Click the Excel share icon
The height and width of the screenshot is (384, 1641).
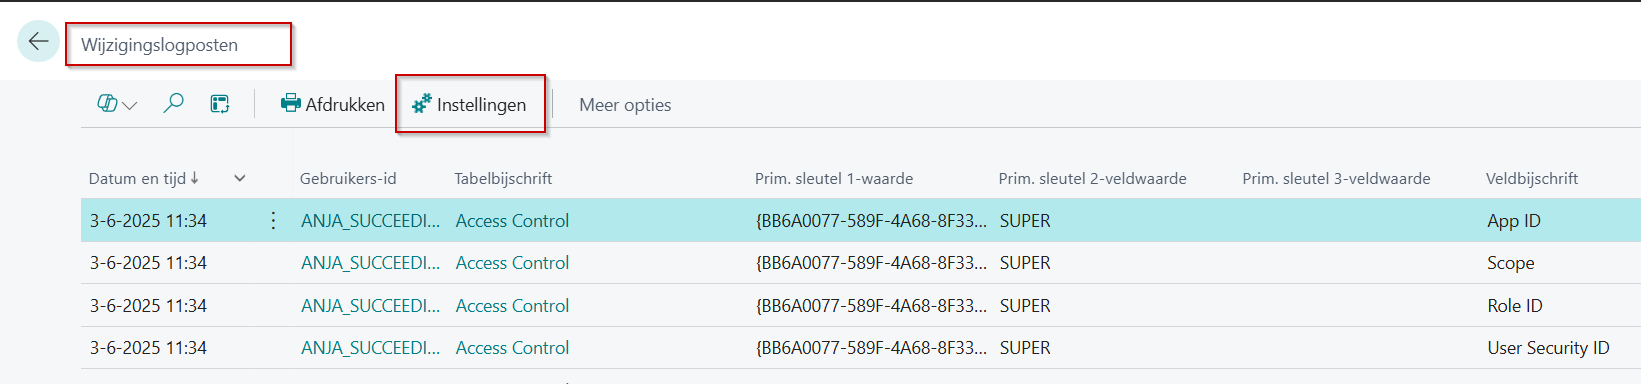tap(107, 103)
